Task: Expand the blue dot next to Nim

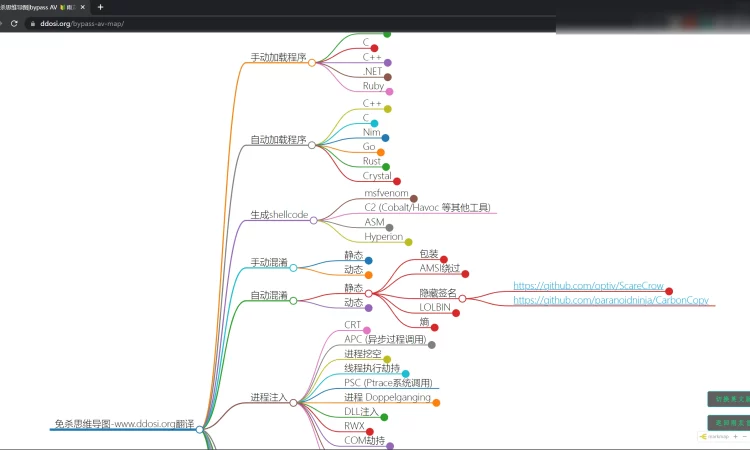Action: click(x=385, y=138)
